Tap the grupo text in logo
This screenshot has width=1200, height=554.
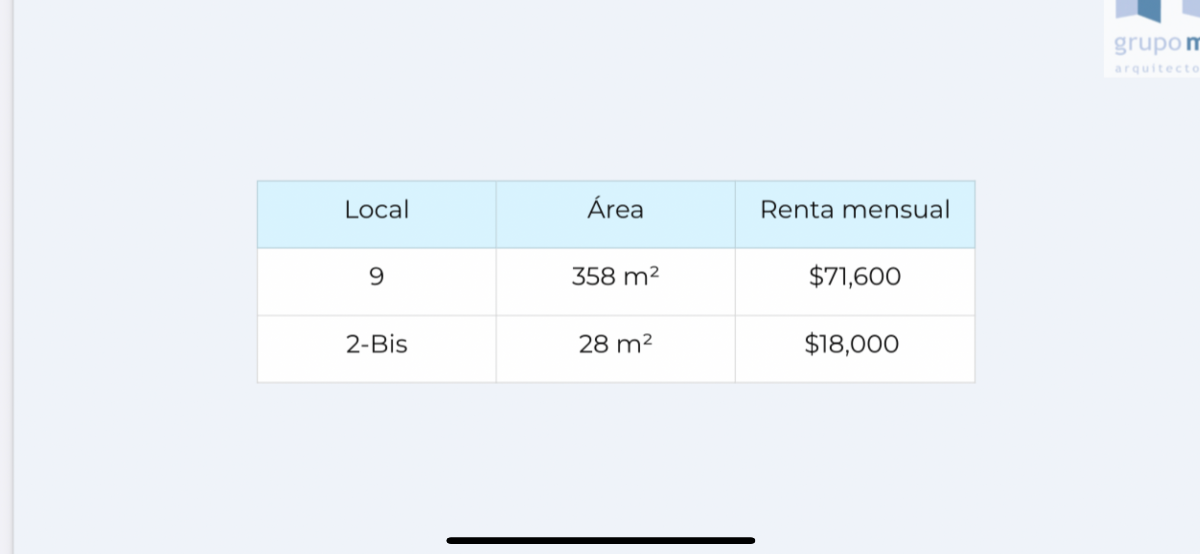(x=1148, y=45)
